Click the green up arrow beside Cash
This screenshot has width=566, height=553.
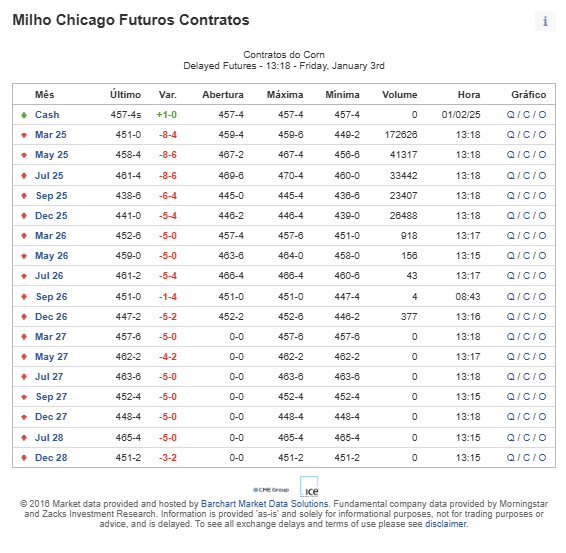[x=24, y=115]
